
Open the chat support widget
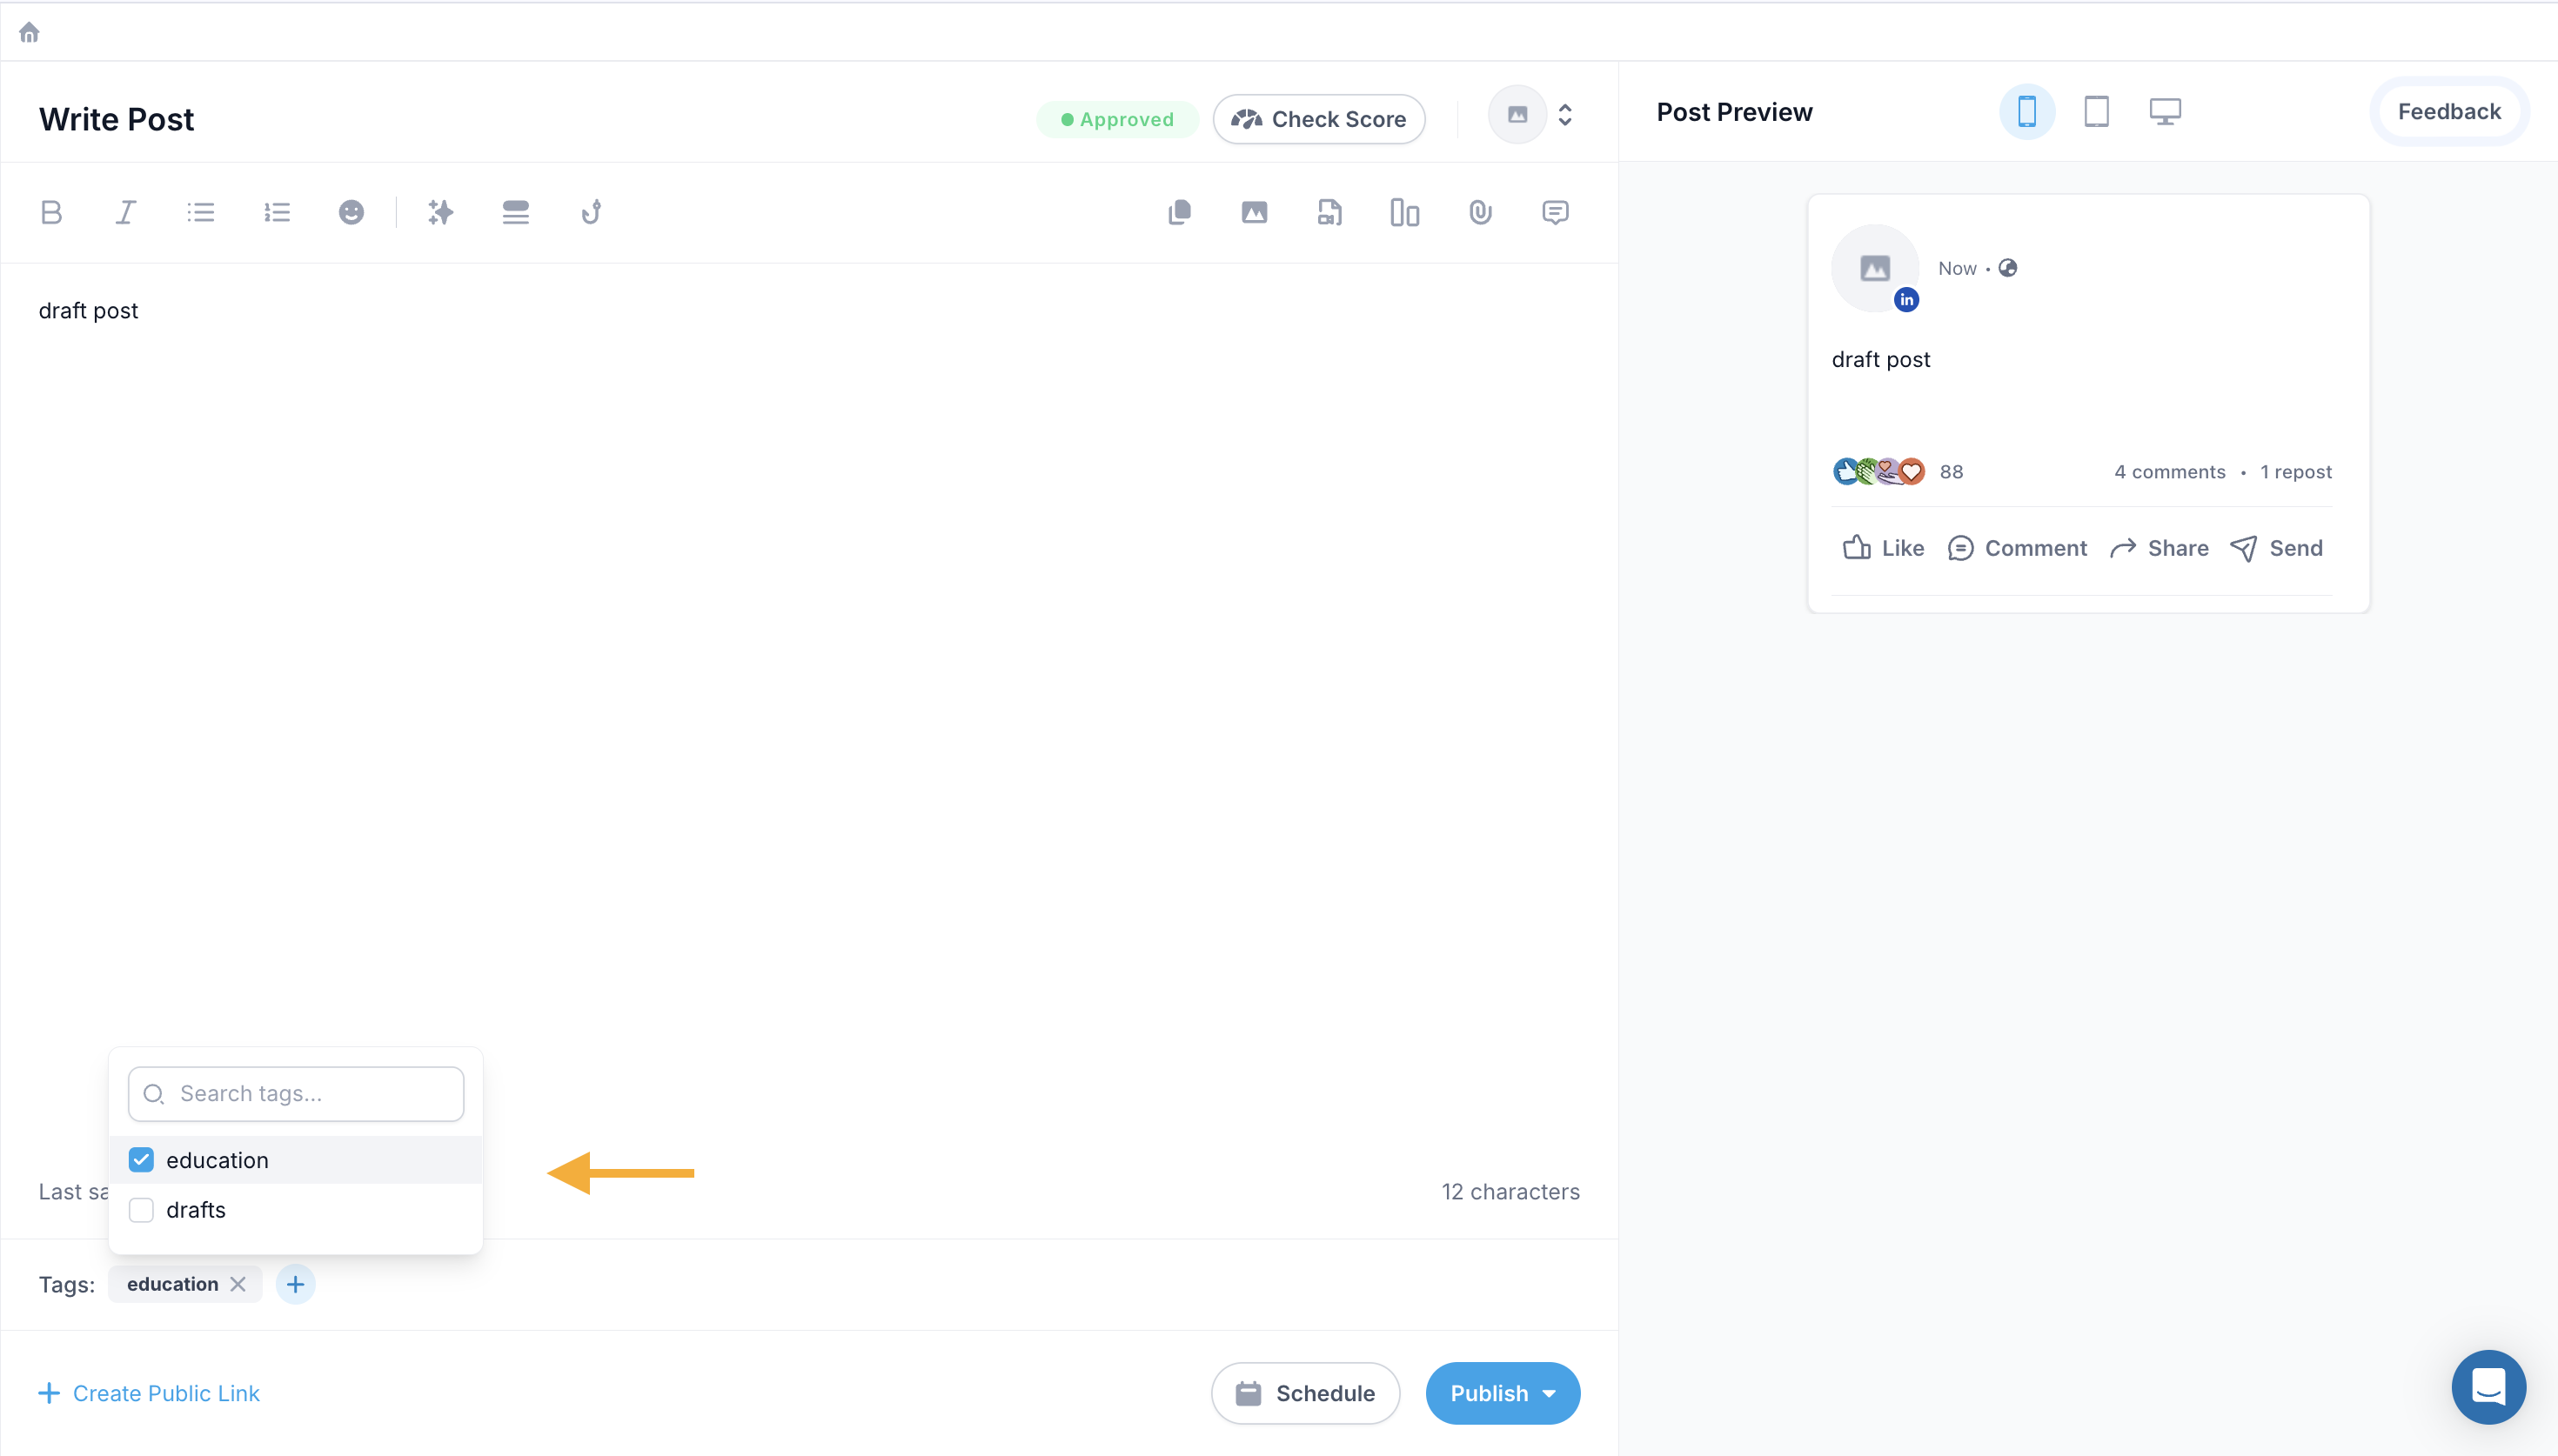point(2488,1387)
